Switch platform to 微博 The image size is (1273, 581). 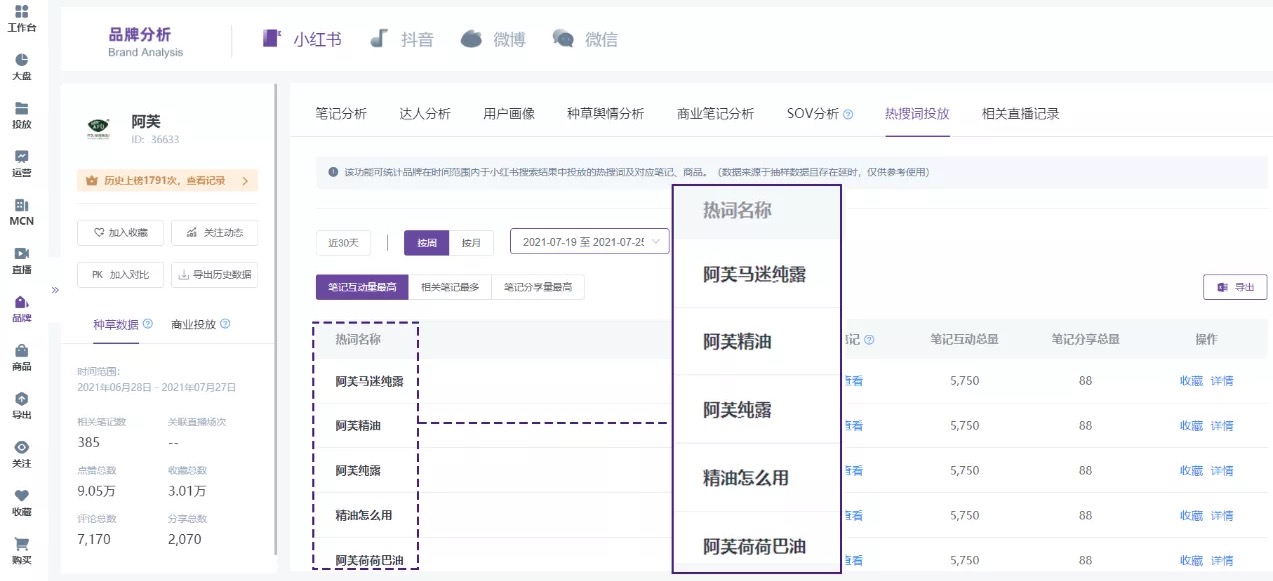(x=493, y=39)
